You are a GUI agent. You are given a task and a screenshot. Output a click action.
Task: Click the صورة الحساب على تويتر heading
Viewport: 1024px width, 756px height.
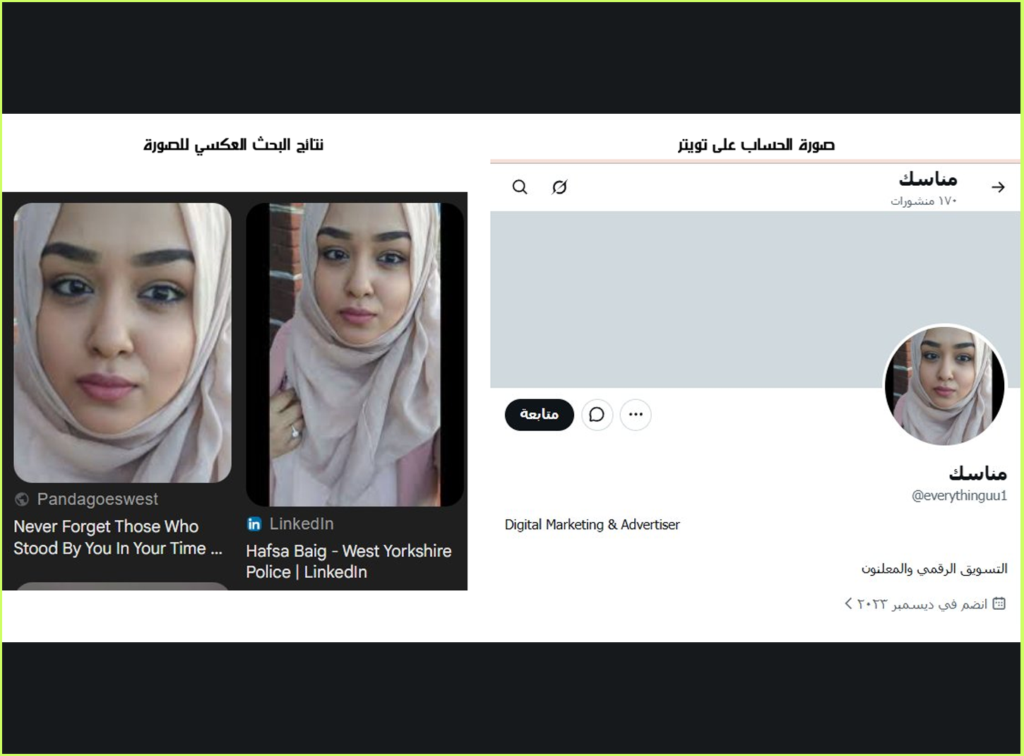pos(756,144)
